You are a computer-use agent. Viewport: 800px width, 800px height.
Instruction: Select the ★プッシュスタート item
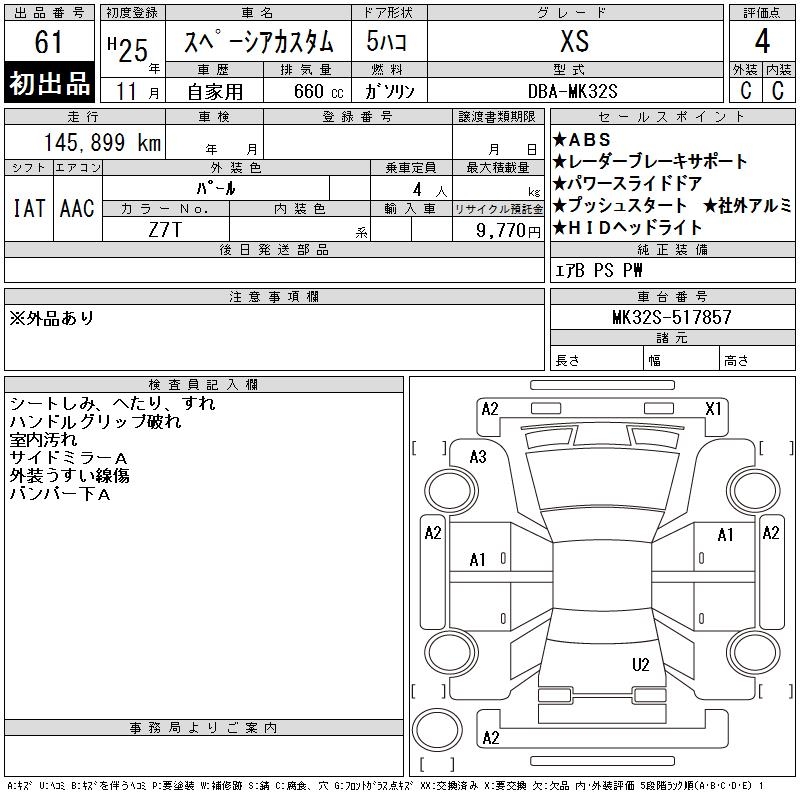pyautogui.click(x=620, y=206)
